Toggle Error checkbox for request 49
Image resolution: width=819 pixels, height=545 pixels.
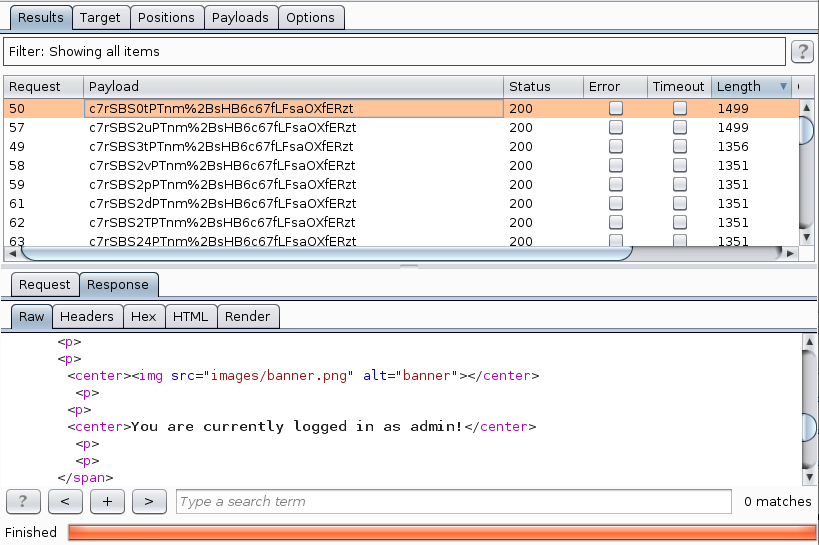point(616,146)
